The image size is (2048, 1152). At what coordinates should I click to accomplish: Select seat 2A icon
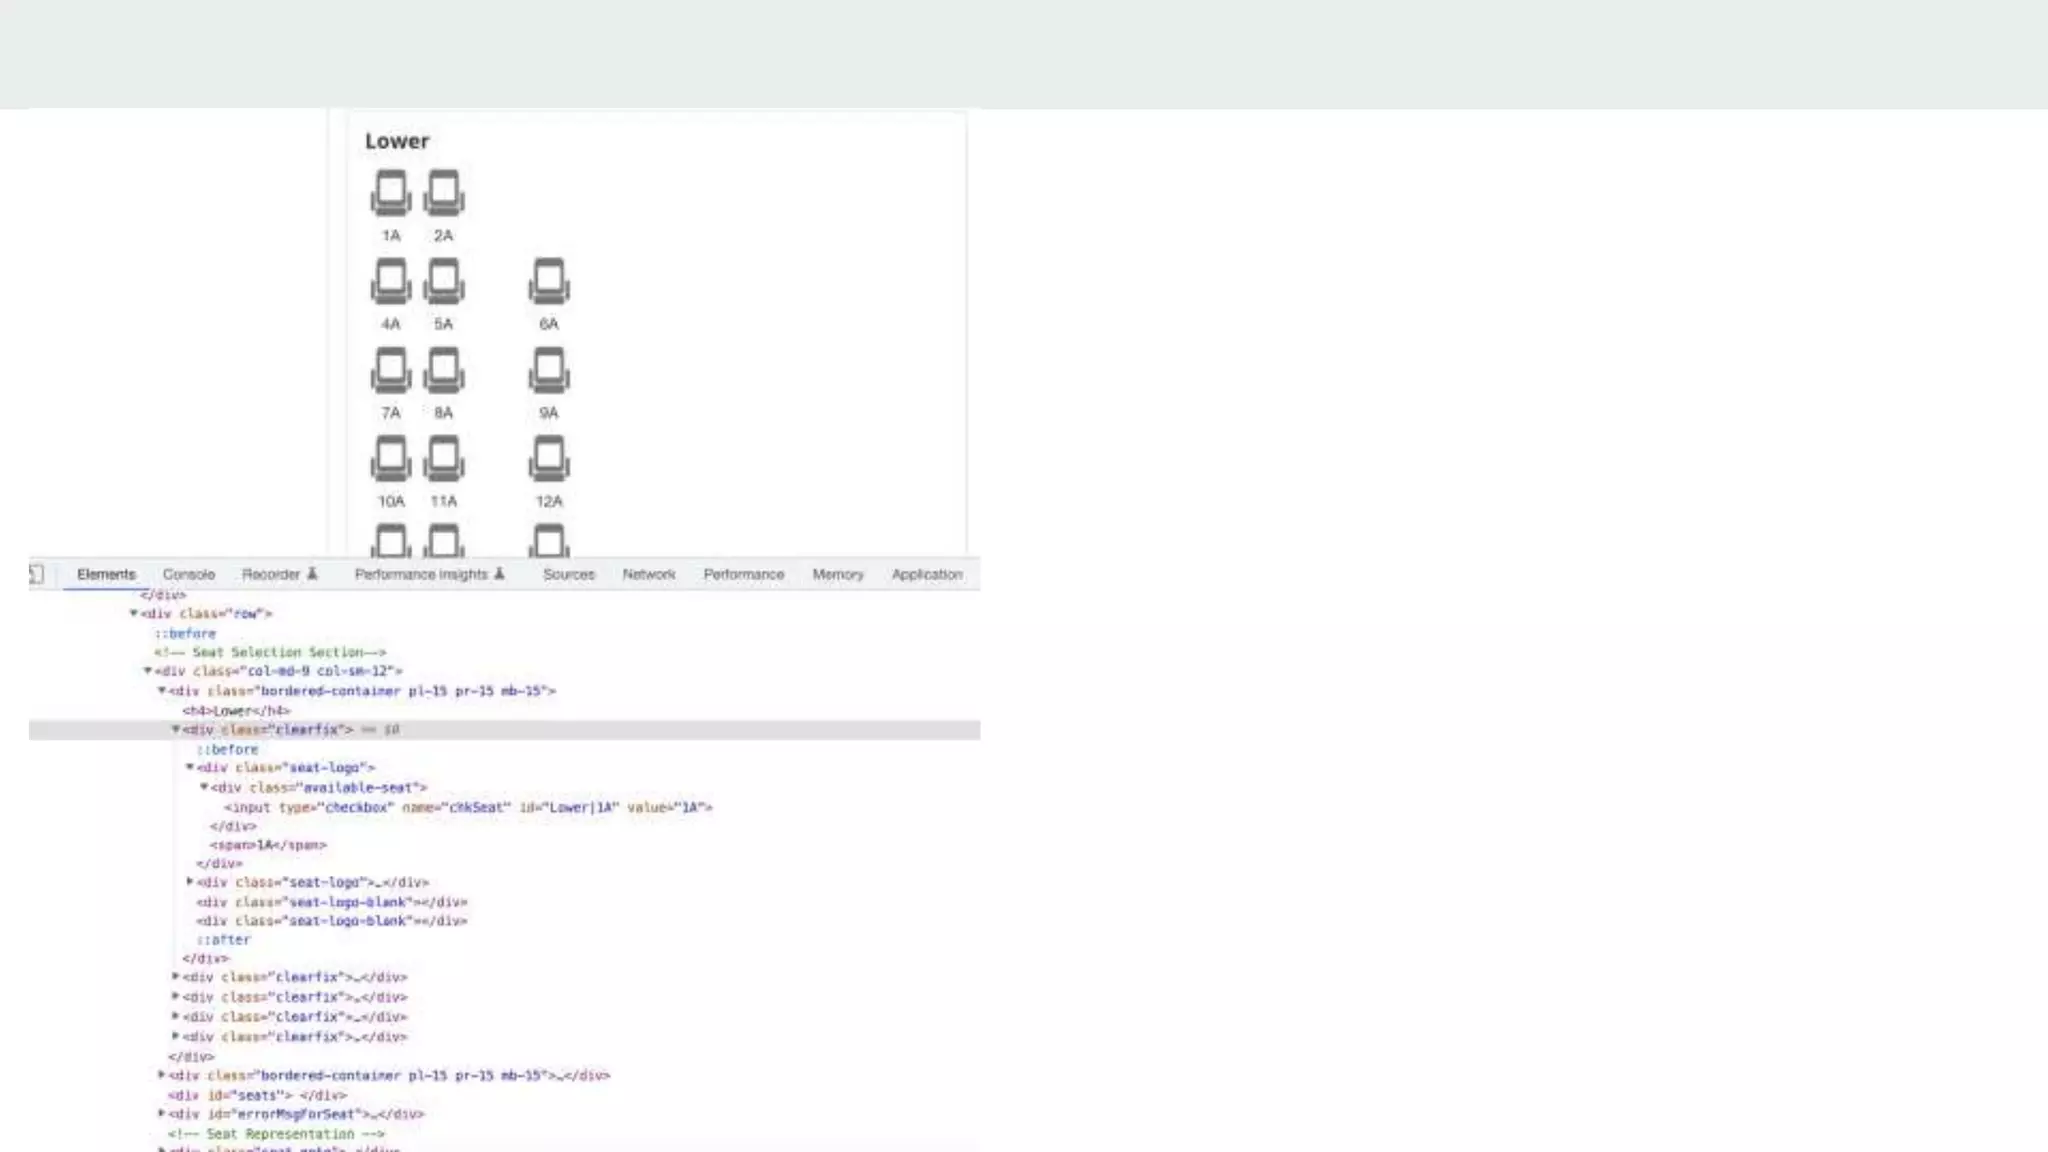click(x=443, y=192)
